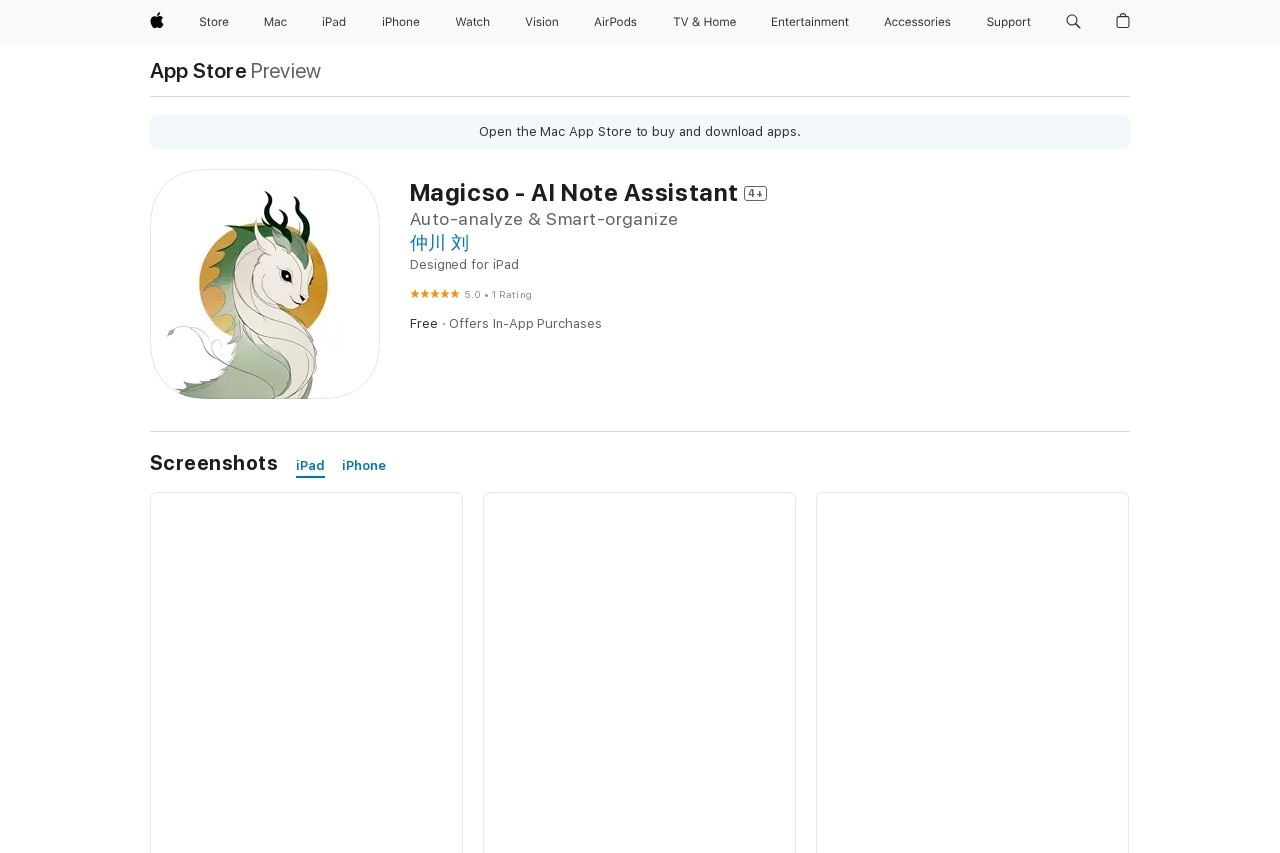Open the Accessories menu
Screen dimensions: 1280x853
pyautogui.click(x=917, y=22)
